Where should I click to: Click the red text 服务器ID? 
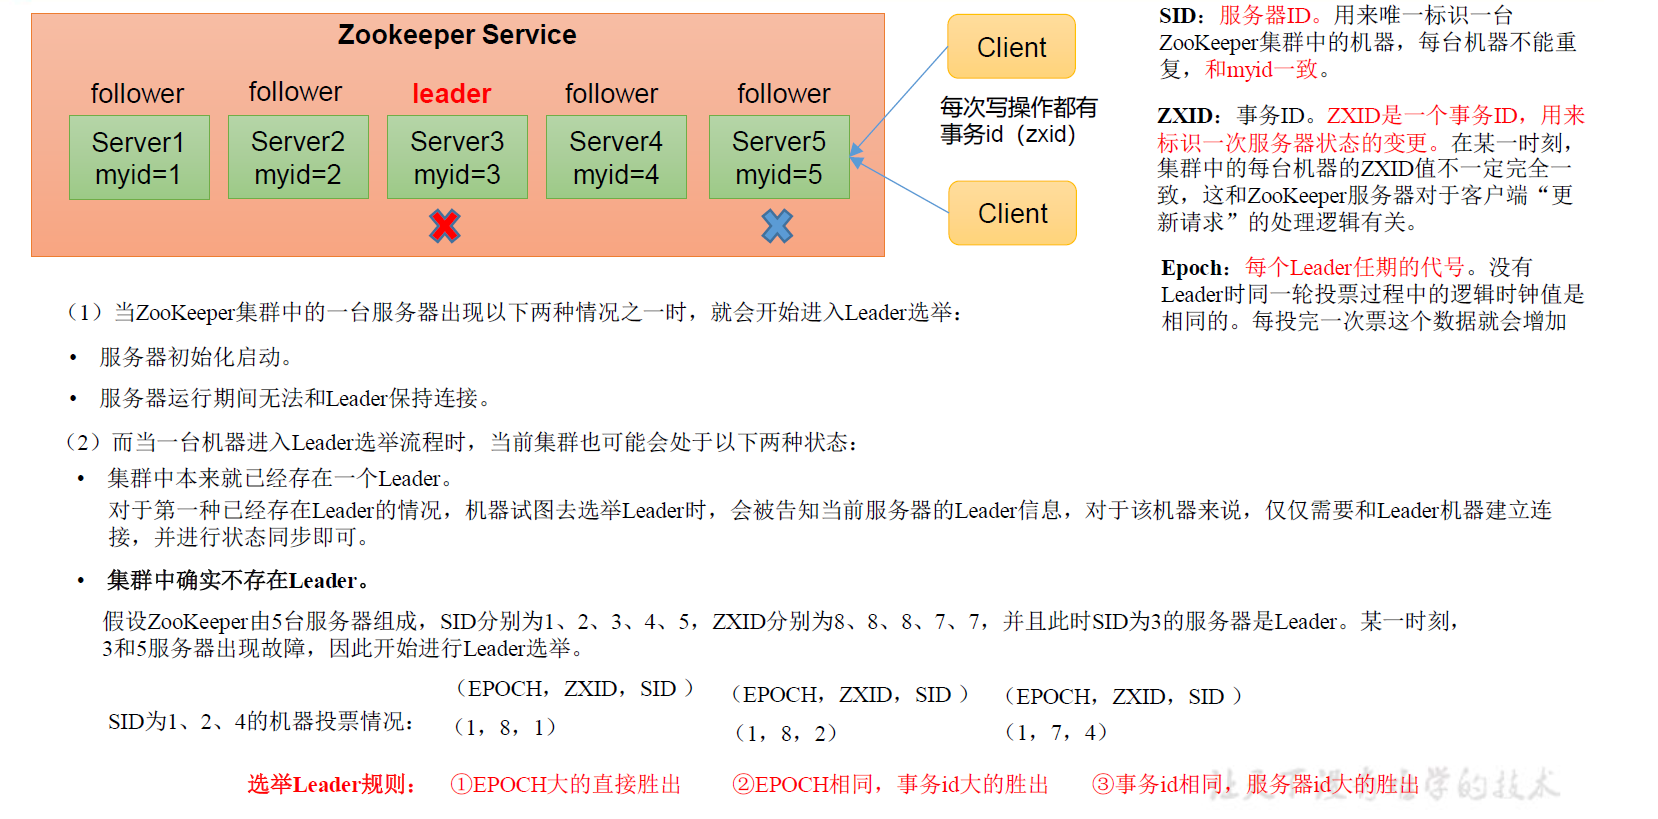click(1264, 16)
